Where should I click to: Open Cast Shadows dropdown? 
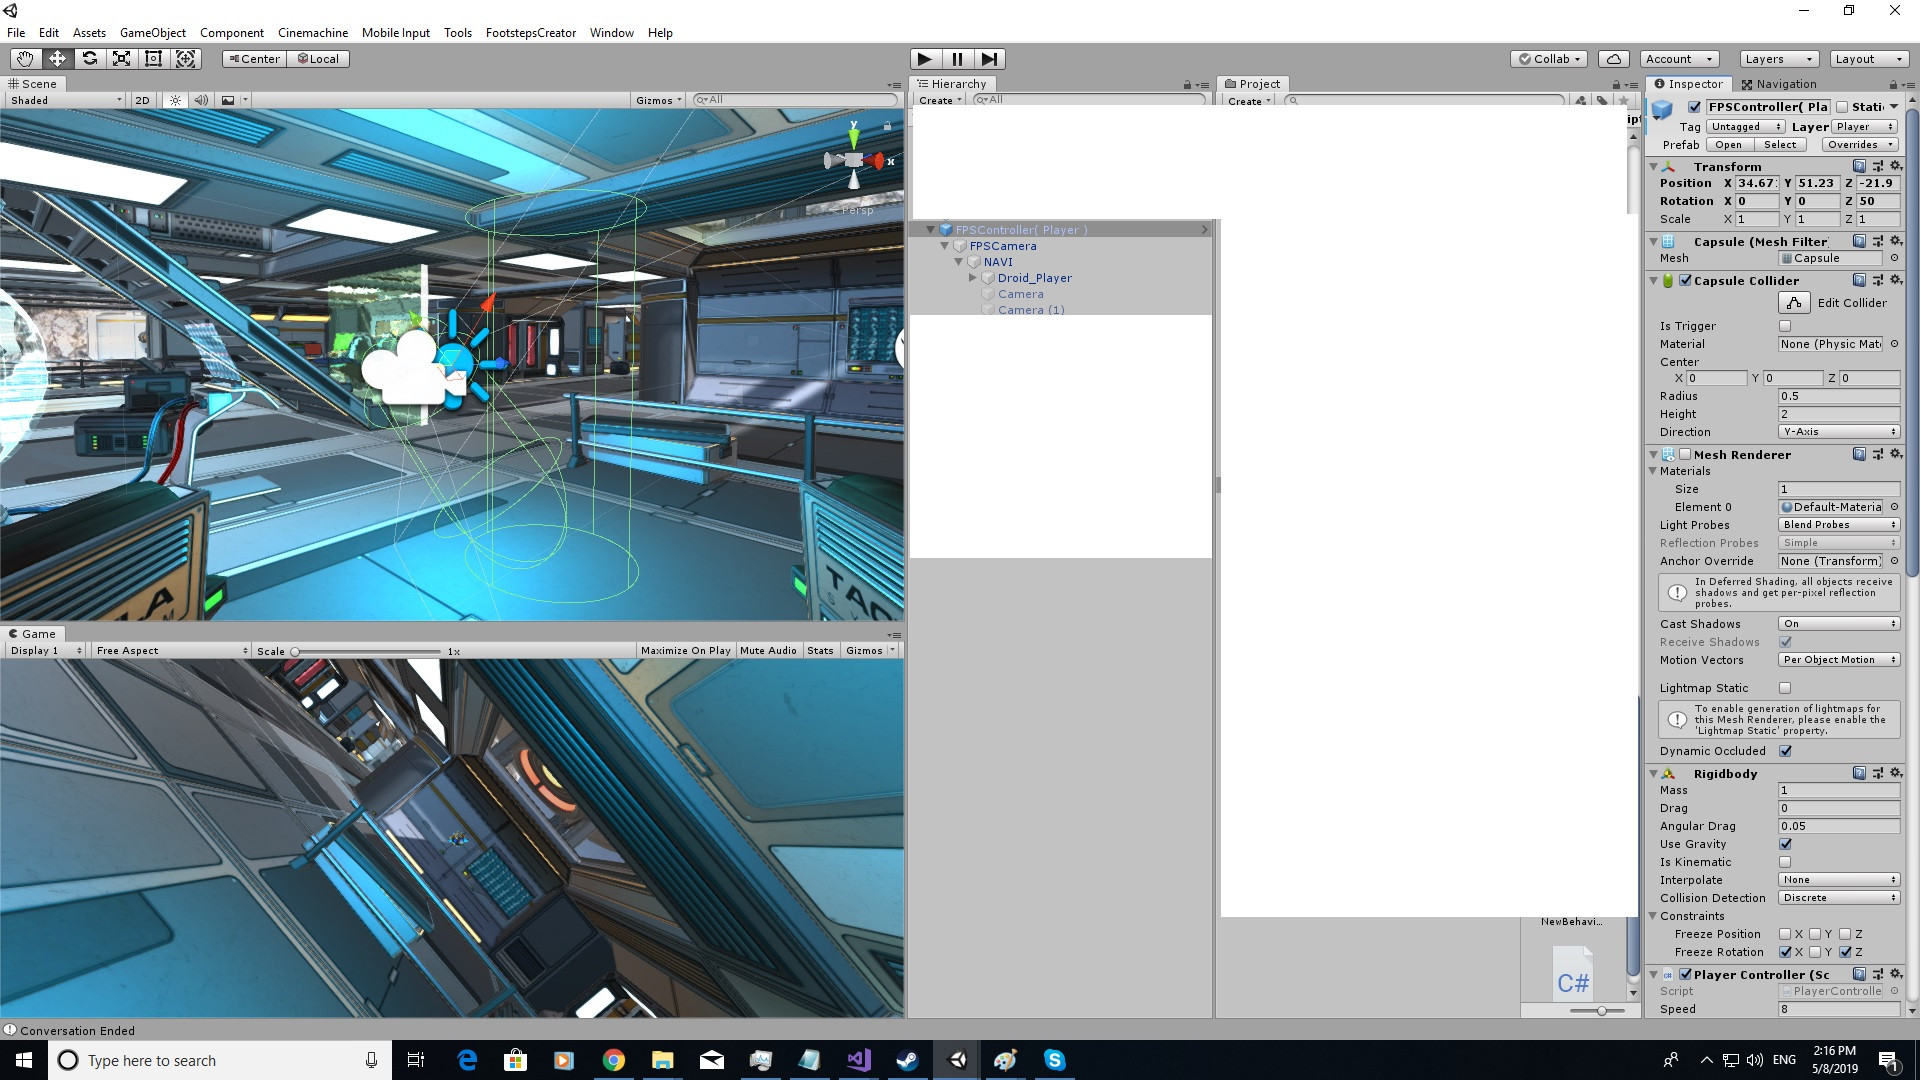click(x=1838, y=624)
